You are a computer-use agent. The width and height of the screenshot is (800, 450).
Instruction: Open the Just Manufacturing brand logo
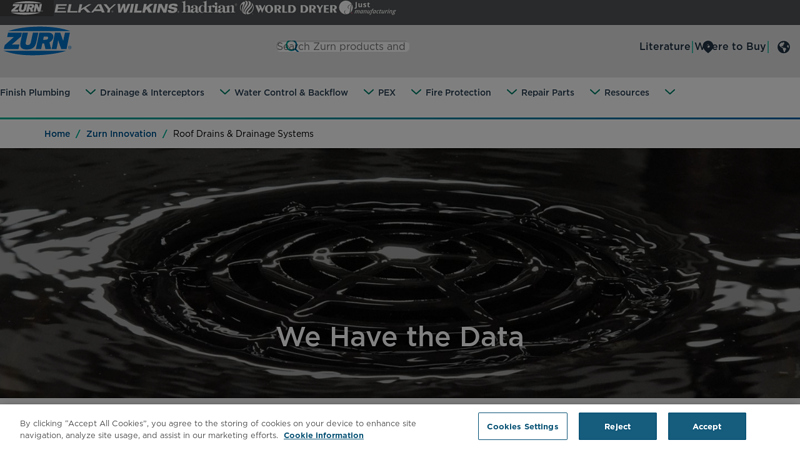pyautogui.click(x=367, y=8)
